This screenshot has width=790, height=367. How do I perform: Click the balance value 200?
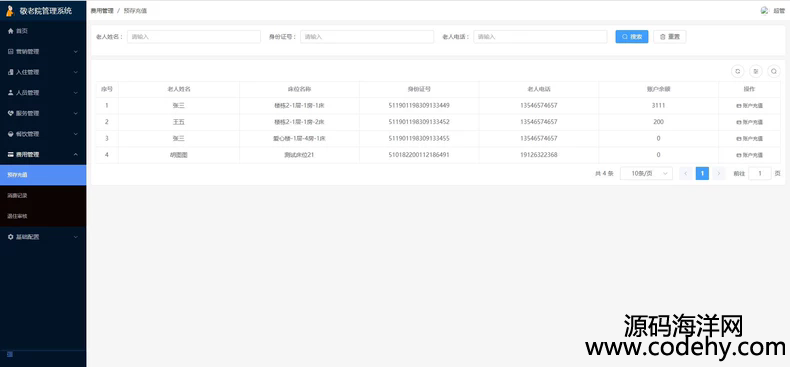pos(659,122)
